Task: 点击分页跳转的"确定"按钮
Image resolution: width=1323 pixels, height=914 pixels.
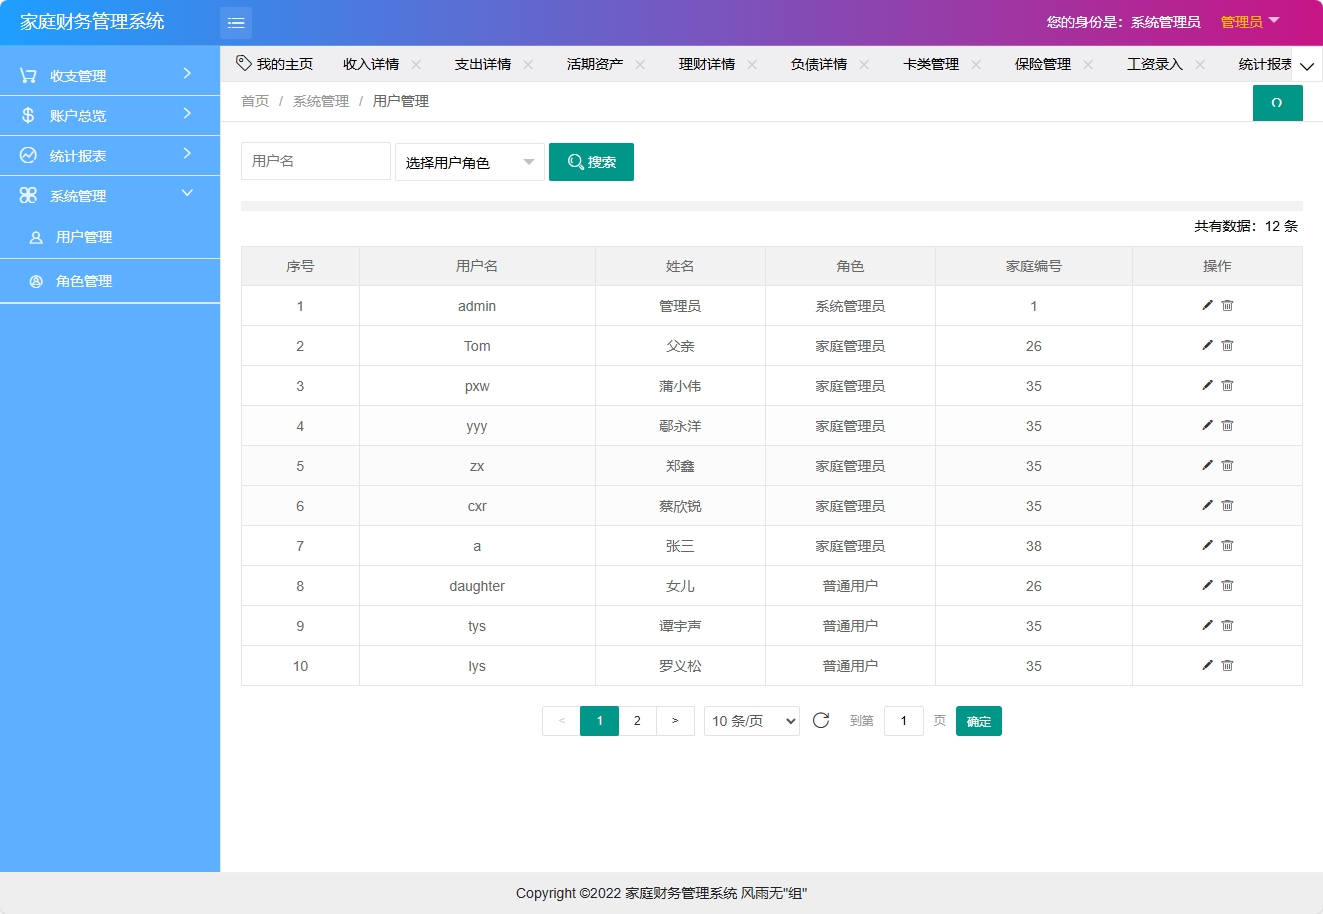Action: click(978, 720)
